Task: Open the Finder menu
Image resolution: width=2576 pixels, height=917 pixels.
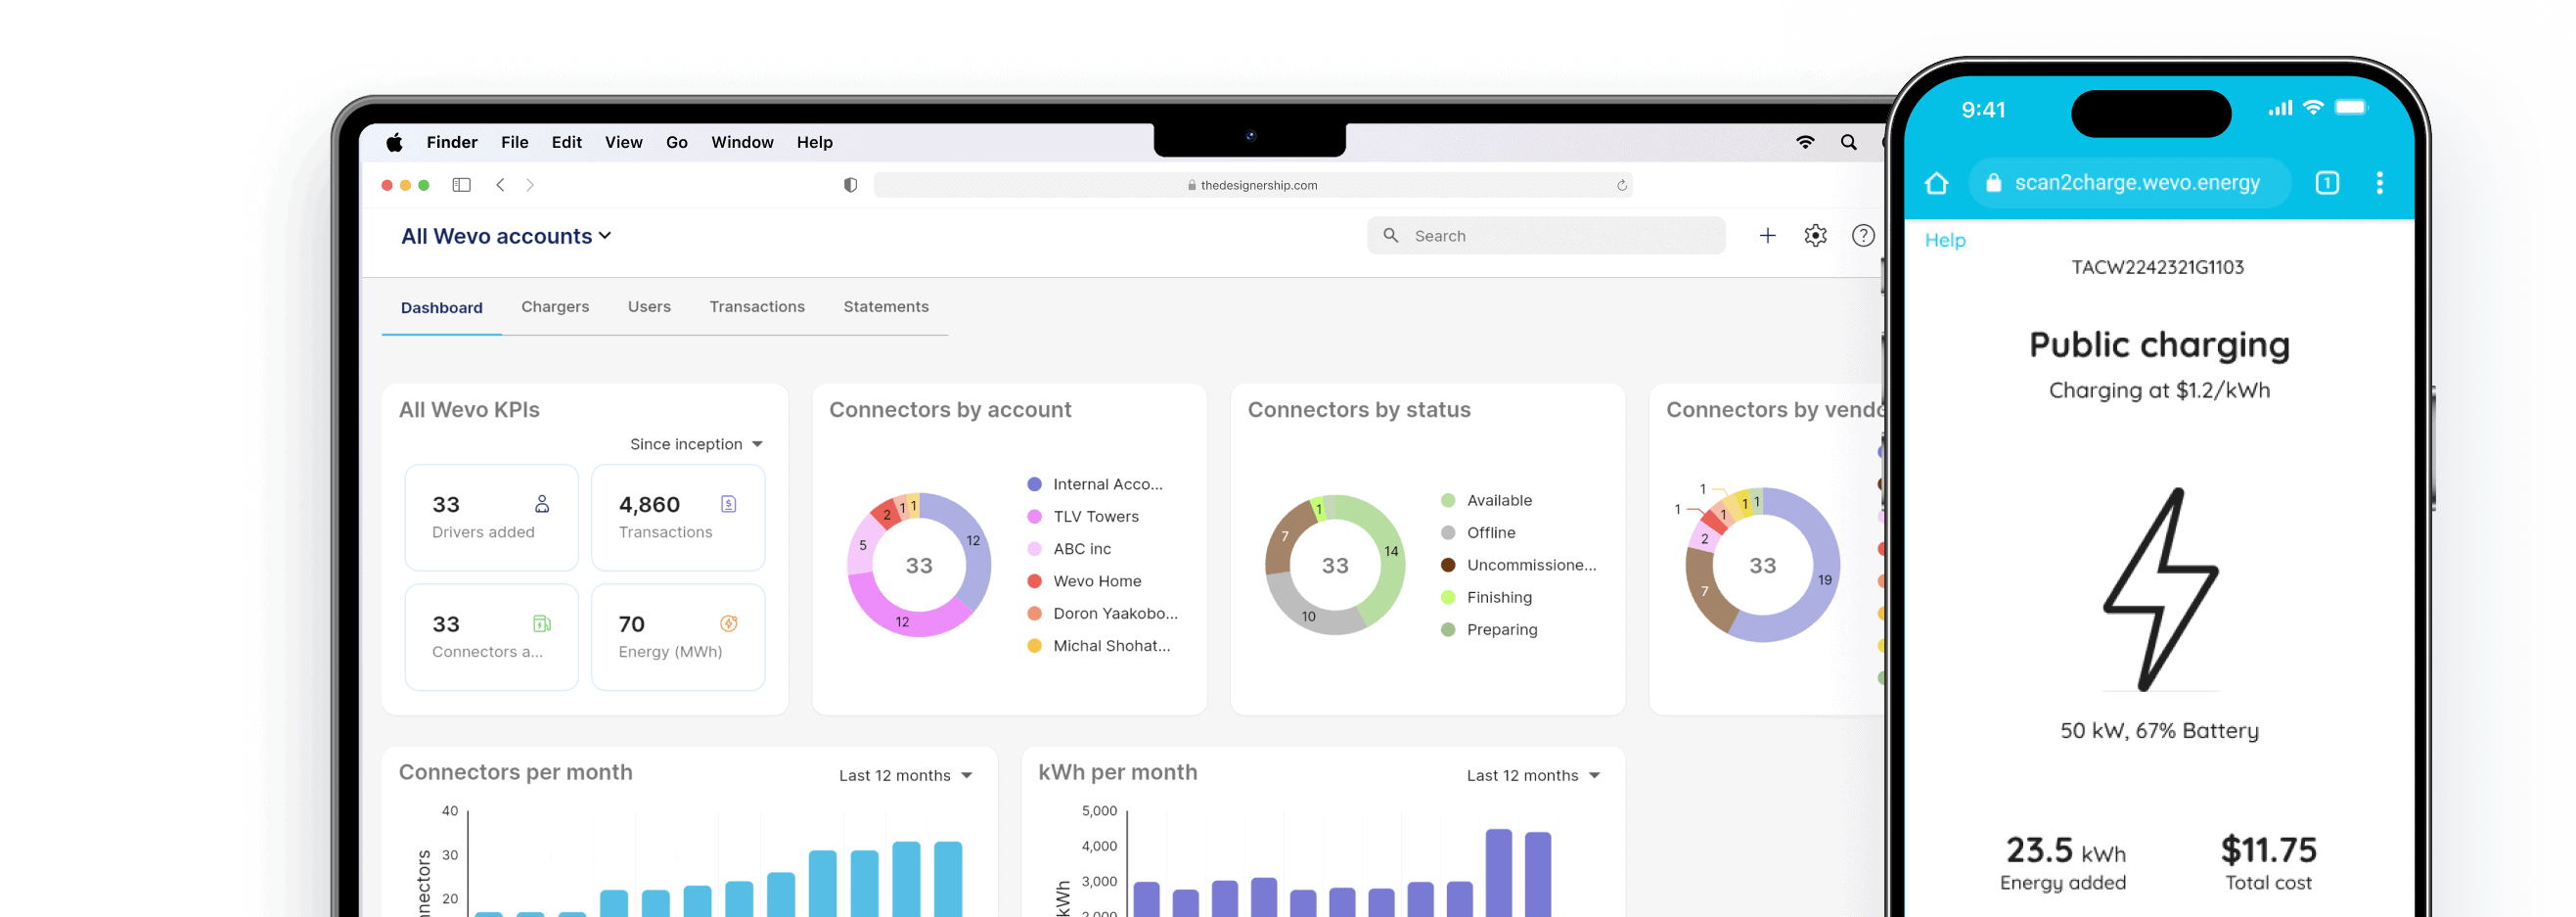Action: (x=451, y=142)
